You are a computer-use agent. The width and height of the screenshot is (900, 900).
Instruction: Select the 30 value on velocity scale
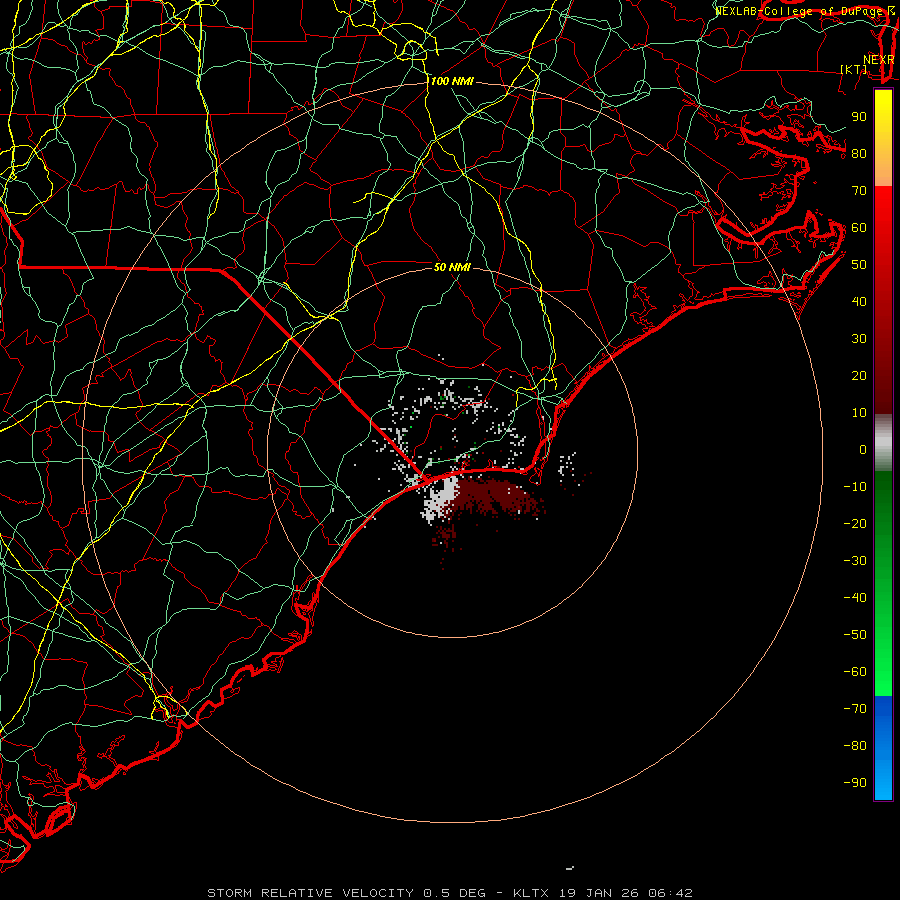pos(859,339)
